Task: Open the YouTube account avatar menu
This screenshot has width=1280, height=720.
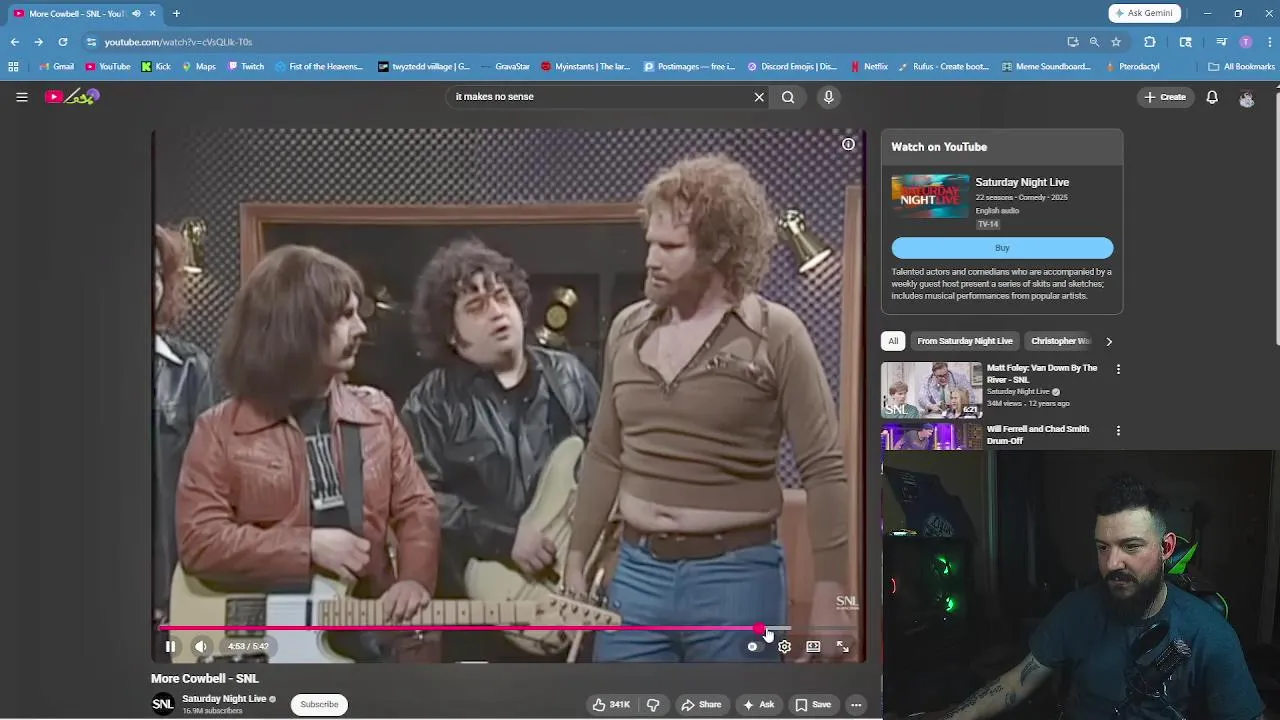Action: [1246, 97]
